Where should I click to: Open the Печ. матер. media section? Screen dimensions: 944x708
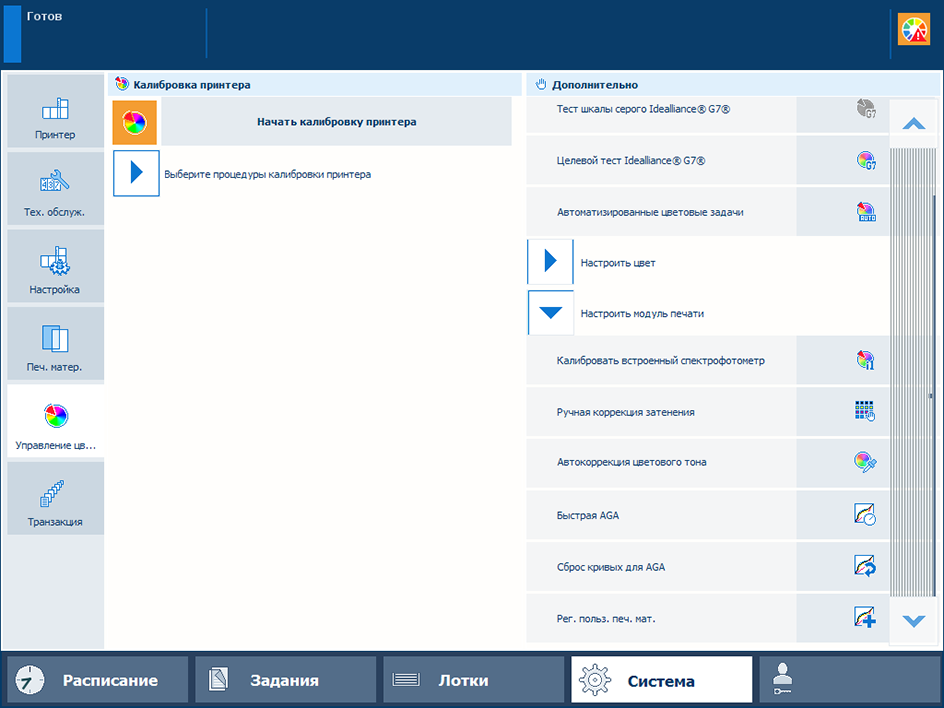pyautogui.click(x=55, y=344)
